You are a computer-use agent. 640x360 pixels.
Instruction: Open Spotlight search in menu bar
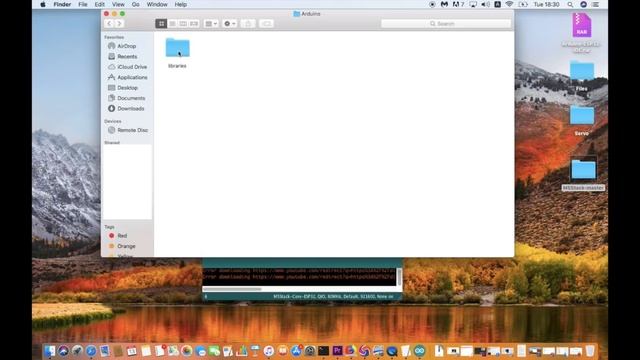pyautogui.click(x=570, y=4)
